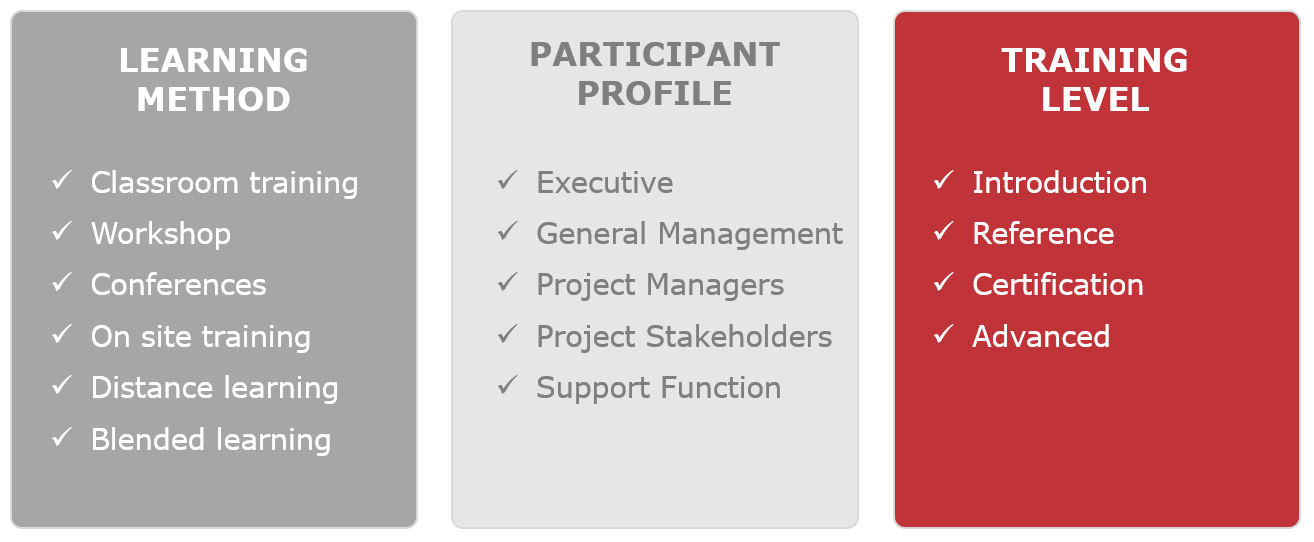
Task: Click the On site training text
Action: pyautogui.click(x=201, y=337)
